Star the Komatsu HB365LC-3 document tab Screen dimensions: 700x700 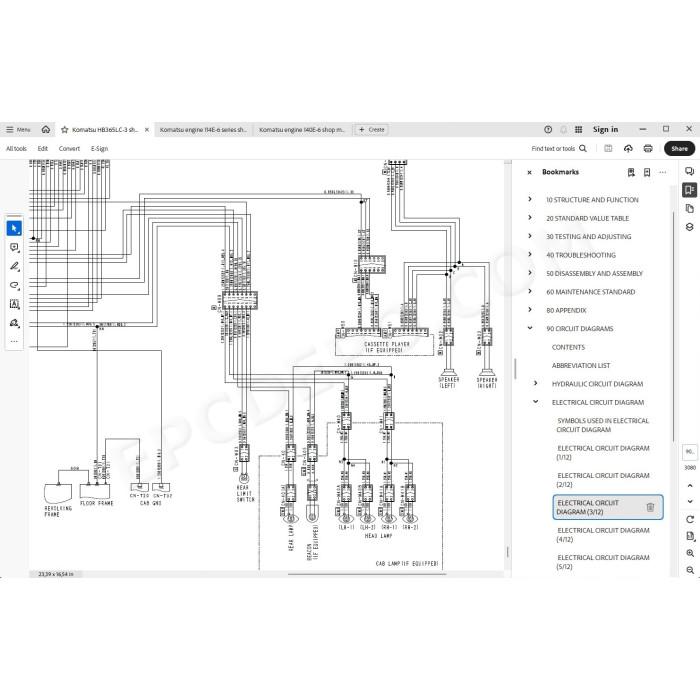tap(64, 129)
